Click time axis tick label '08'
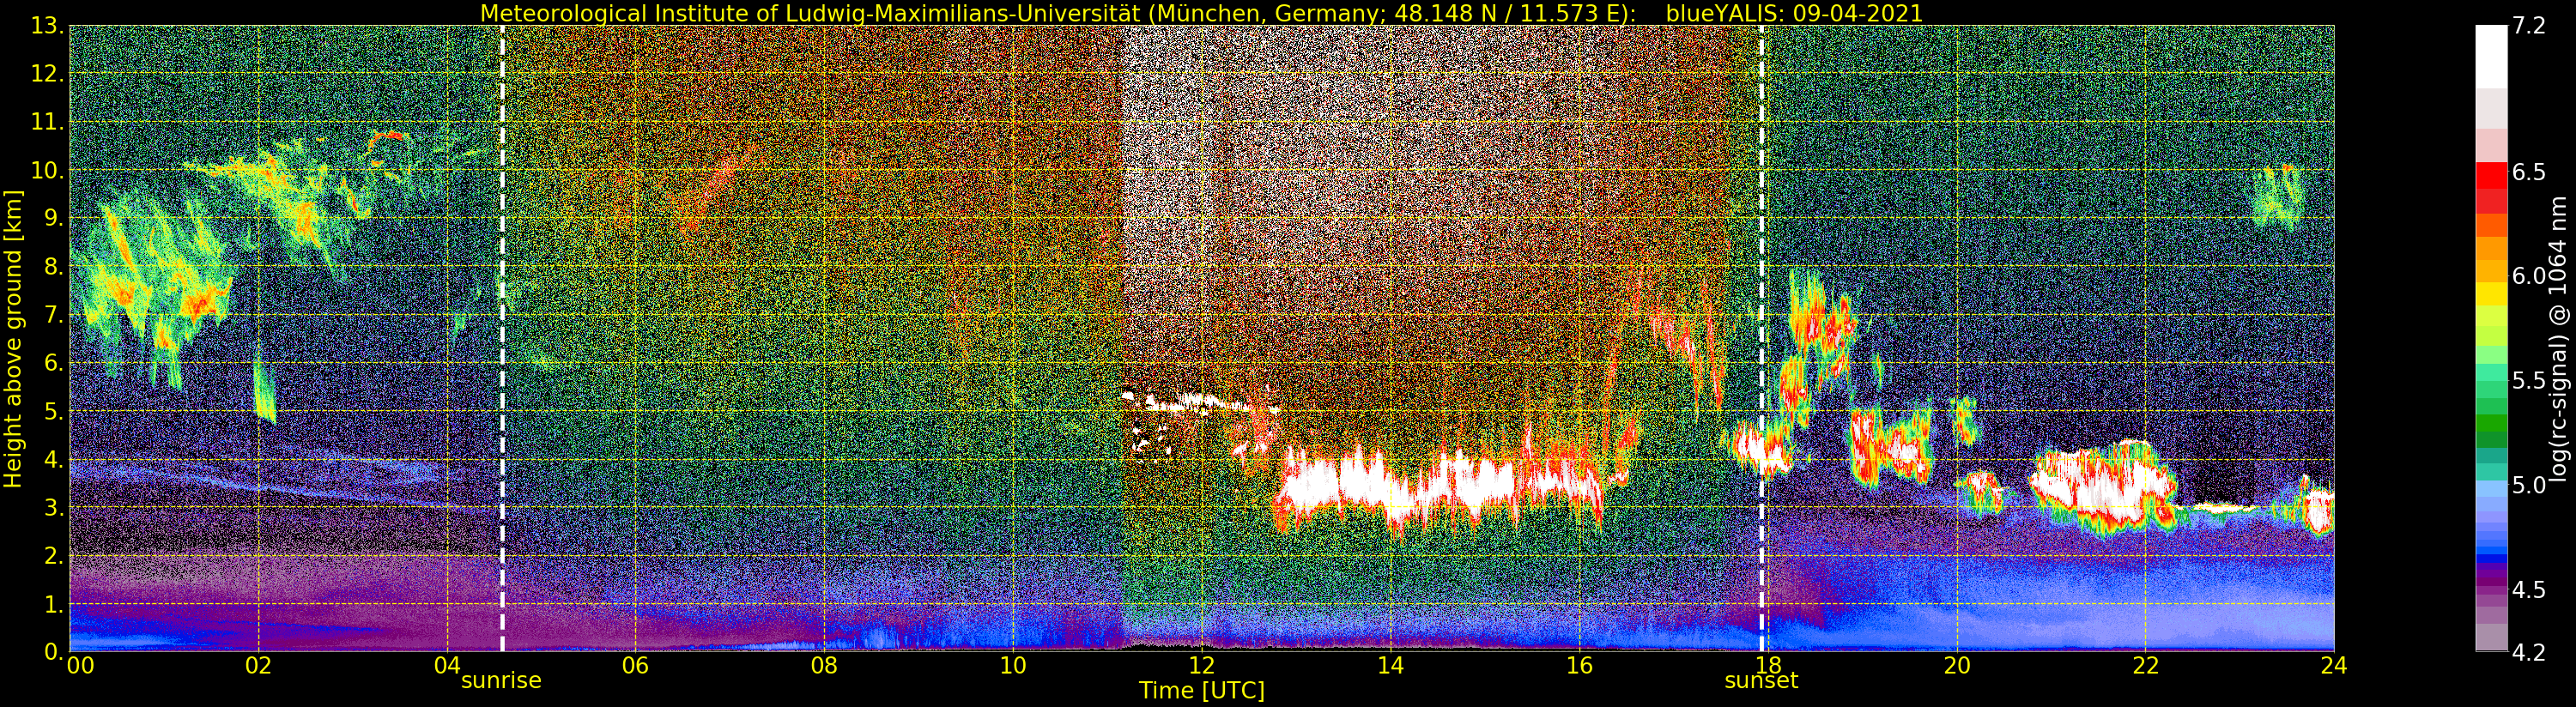This screenshot has width=2576, height=707. pyautogui.click(x=824, y=666)
